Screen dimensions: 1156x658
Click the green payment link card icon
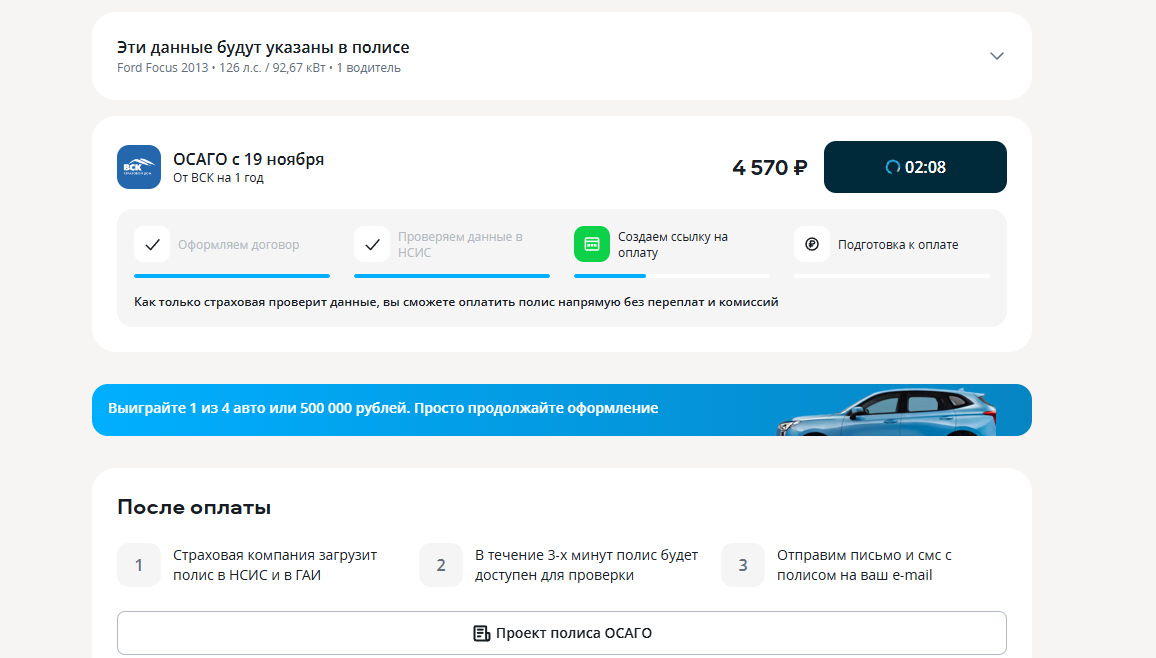(x=592, y=244)
